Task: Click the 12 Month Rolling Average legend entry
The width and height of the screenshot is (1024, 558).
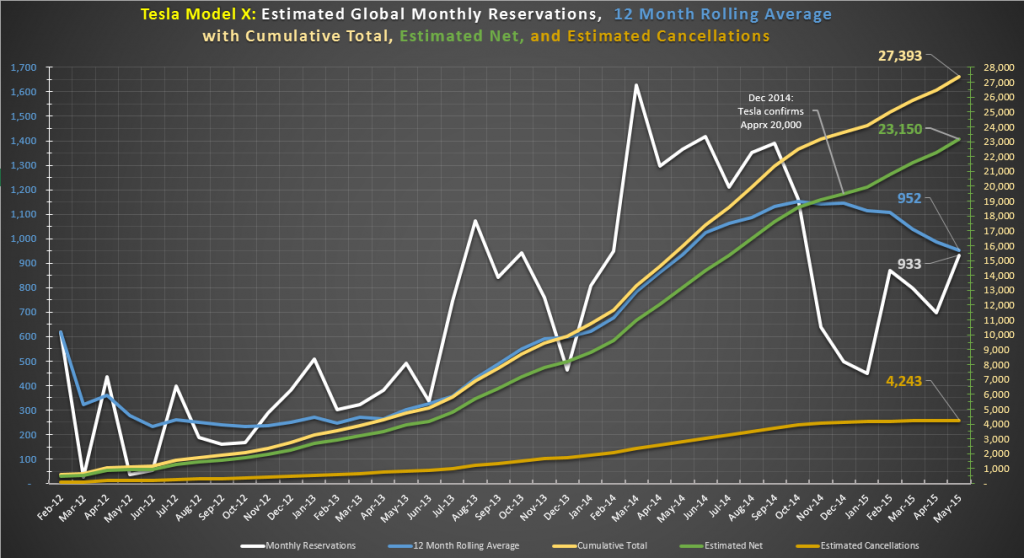Action: point(454,546)
